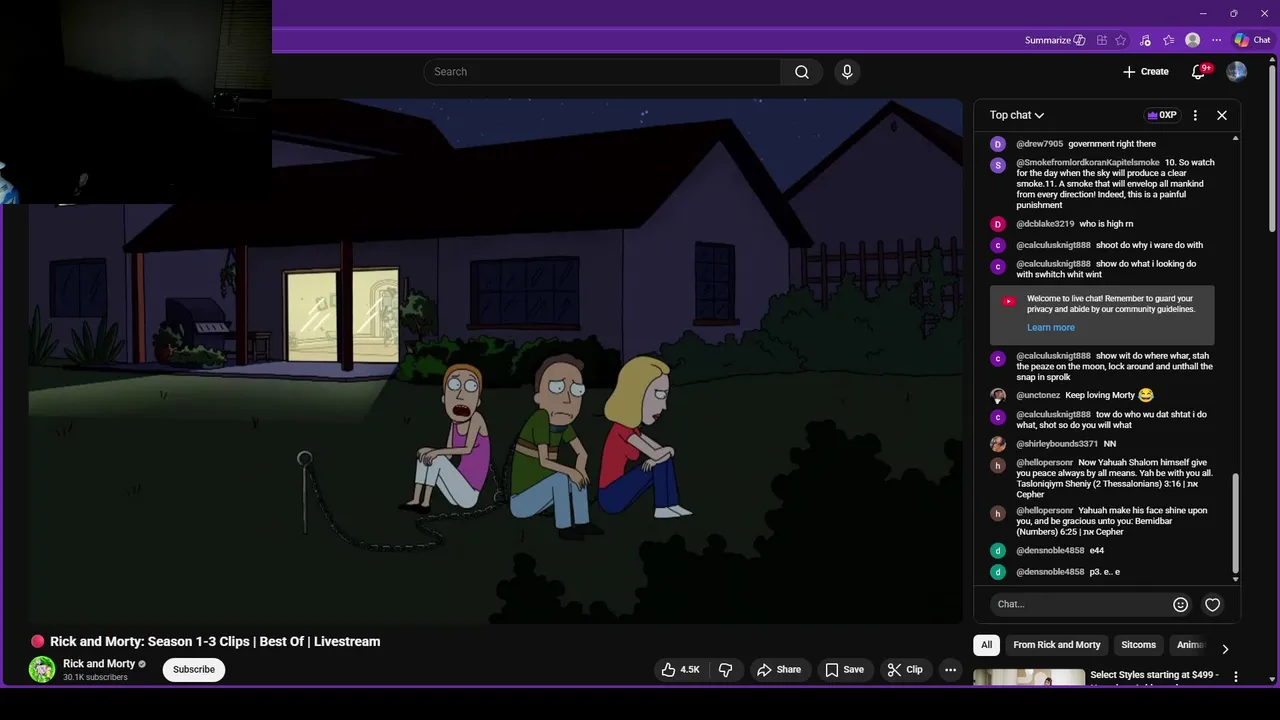Share the video
The width and height of the screenshot is (1280, 720).
click(x=779, y=670)
